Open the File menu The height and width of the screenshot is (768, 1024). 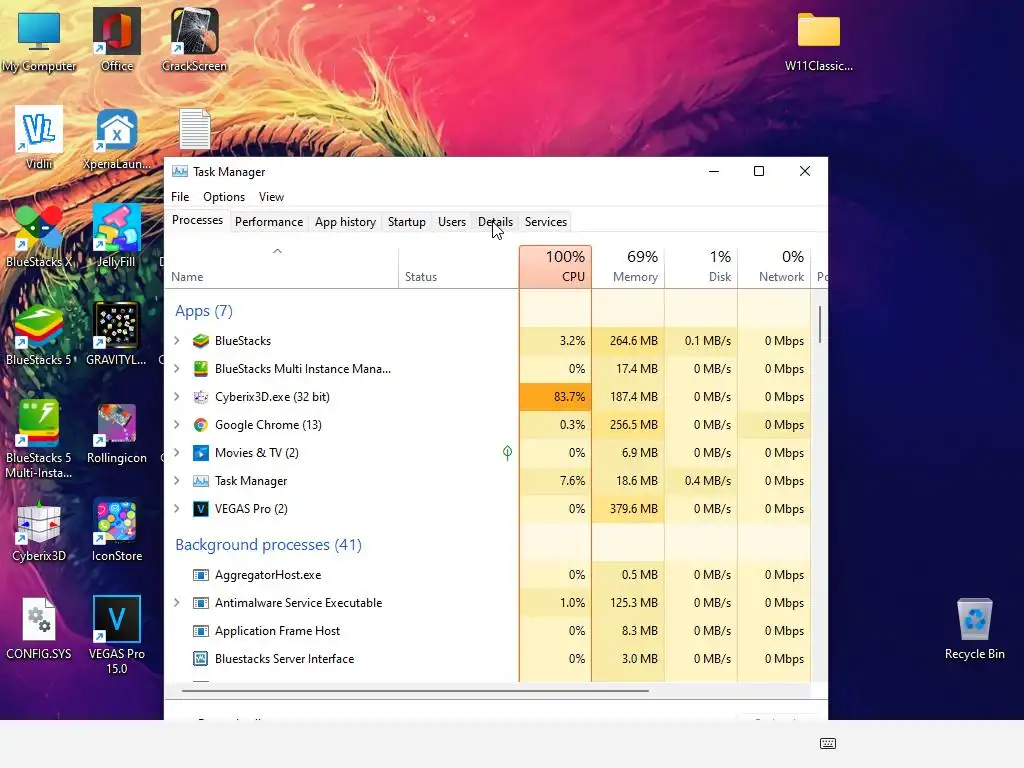[180, 197]
